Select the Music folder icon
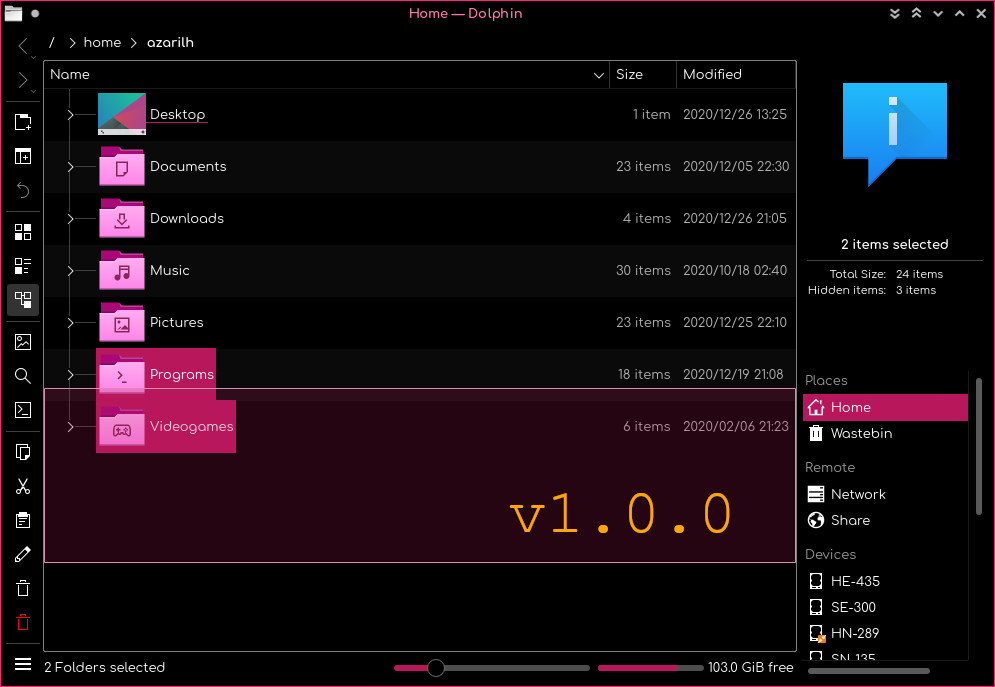995x687 pixels. pyautogui.click(x=122, y=270)
